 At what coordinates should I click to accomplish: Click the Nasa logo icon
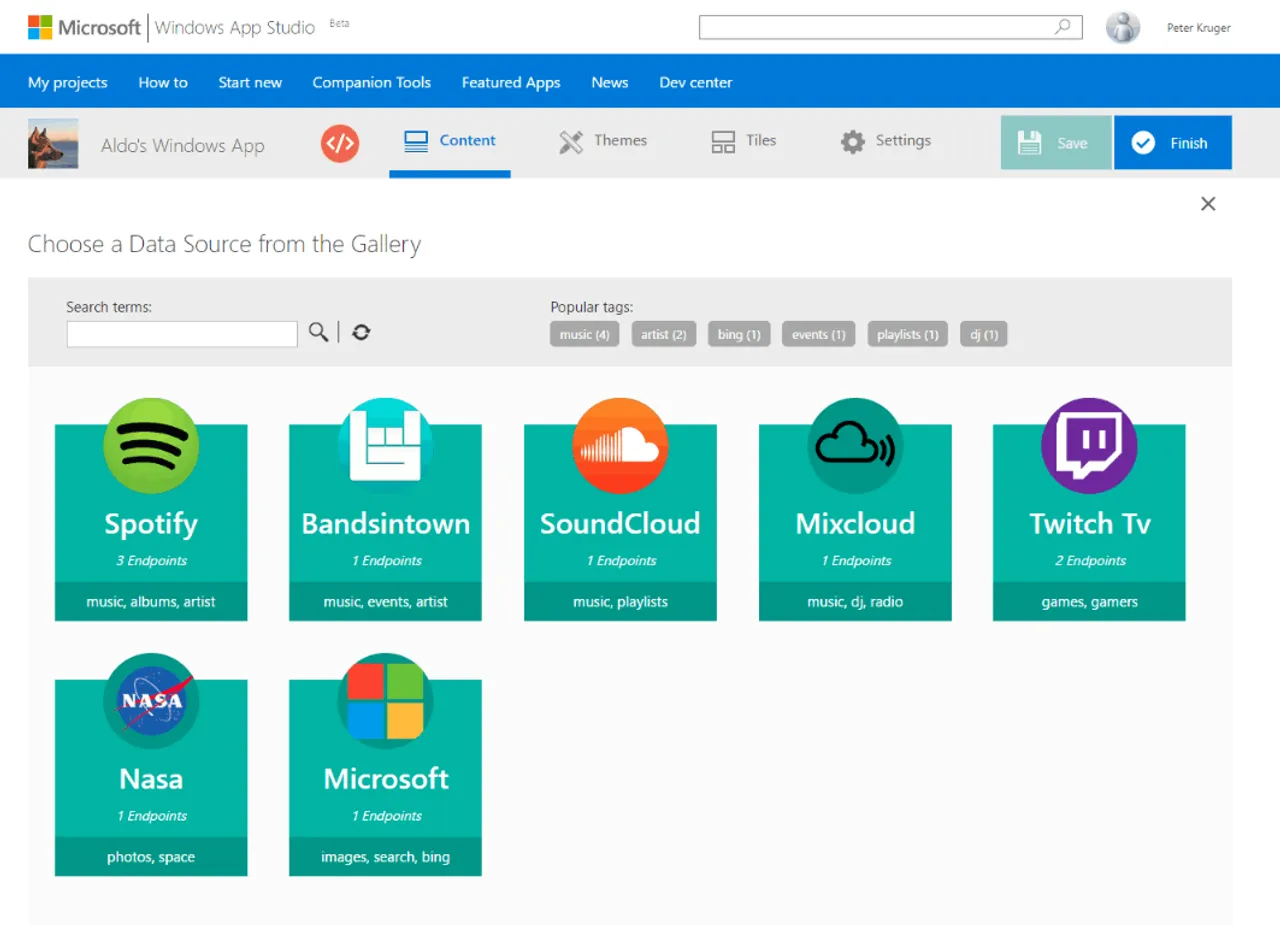click(x=151, y=701)
